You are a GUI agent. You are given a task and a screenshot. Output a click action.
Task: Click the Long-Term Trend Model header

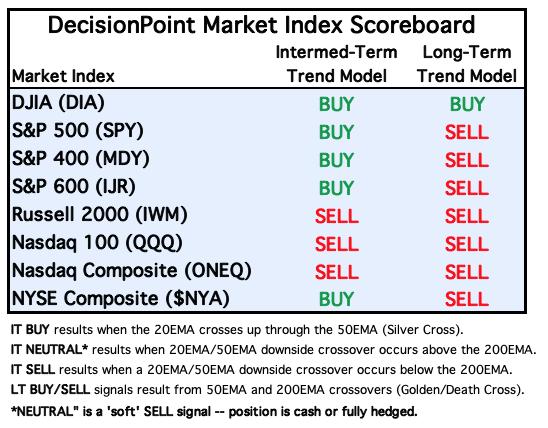(x=467, y=64)
